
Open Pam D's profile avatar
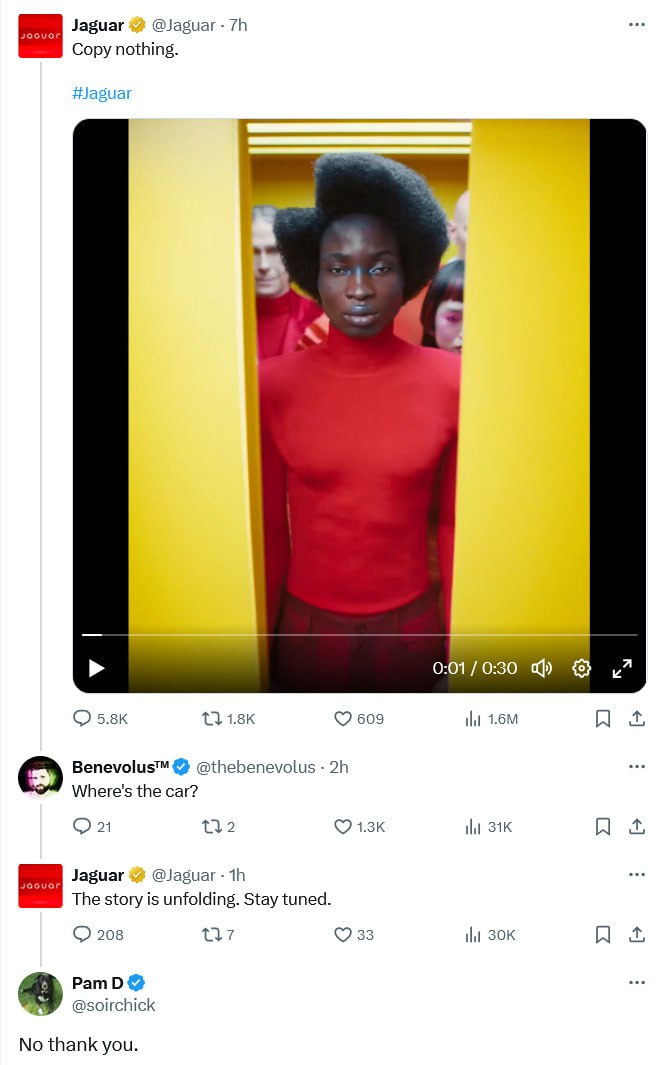tap(40, 994)
